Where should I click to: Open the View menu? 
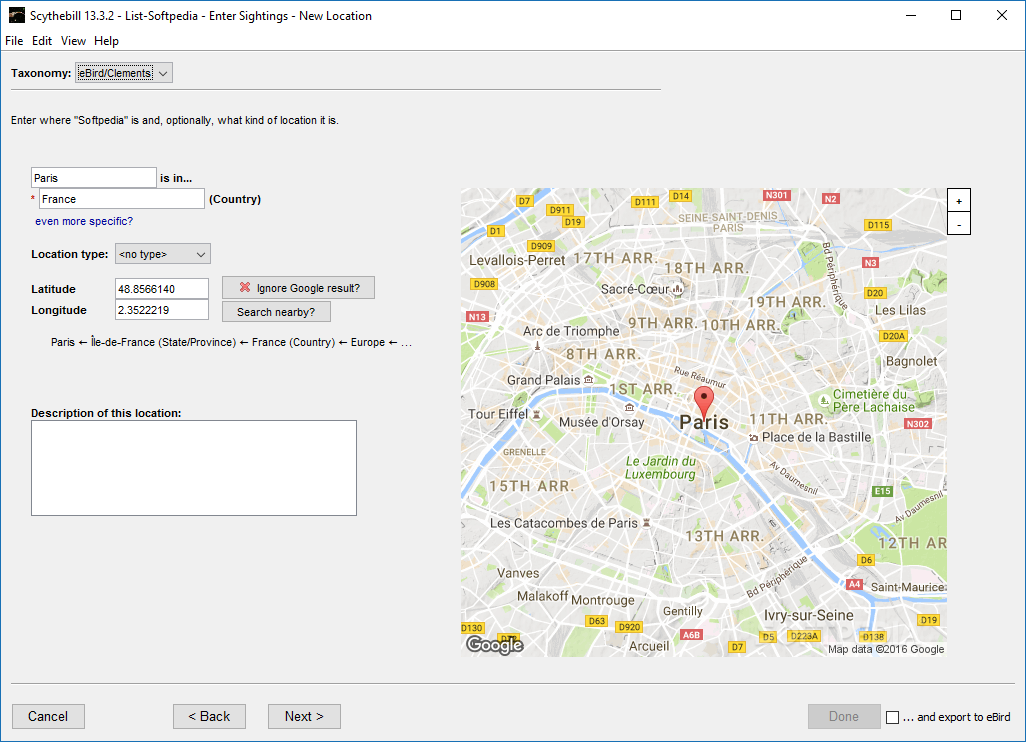point(73,41)
